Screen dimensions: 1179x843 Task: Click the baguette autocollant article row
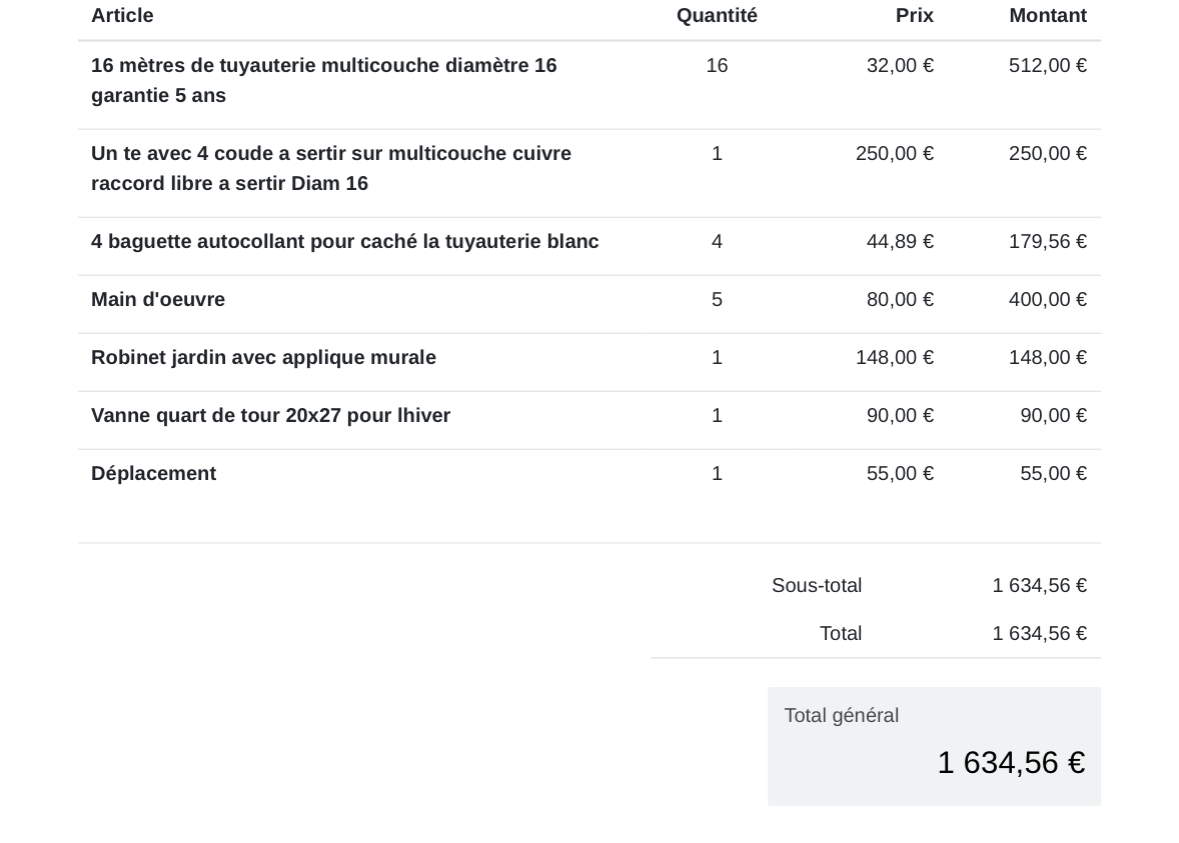[589, 247]
